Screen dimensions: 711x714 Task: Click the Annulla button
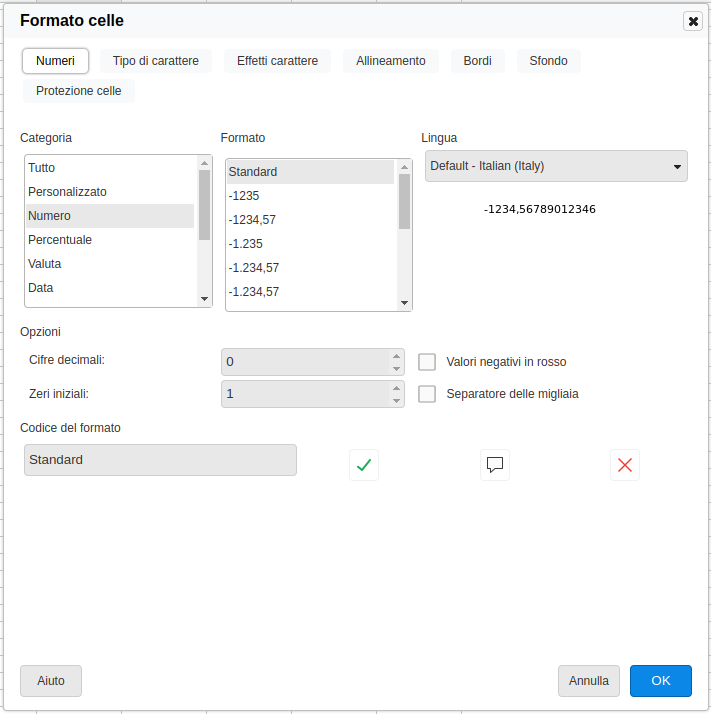(589, 681)
